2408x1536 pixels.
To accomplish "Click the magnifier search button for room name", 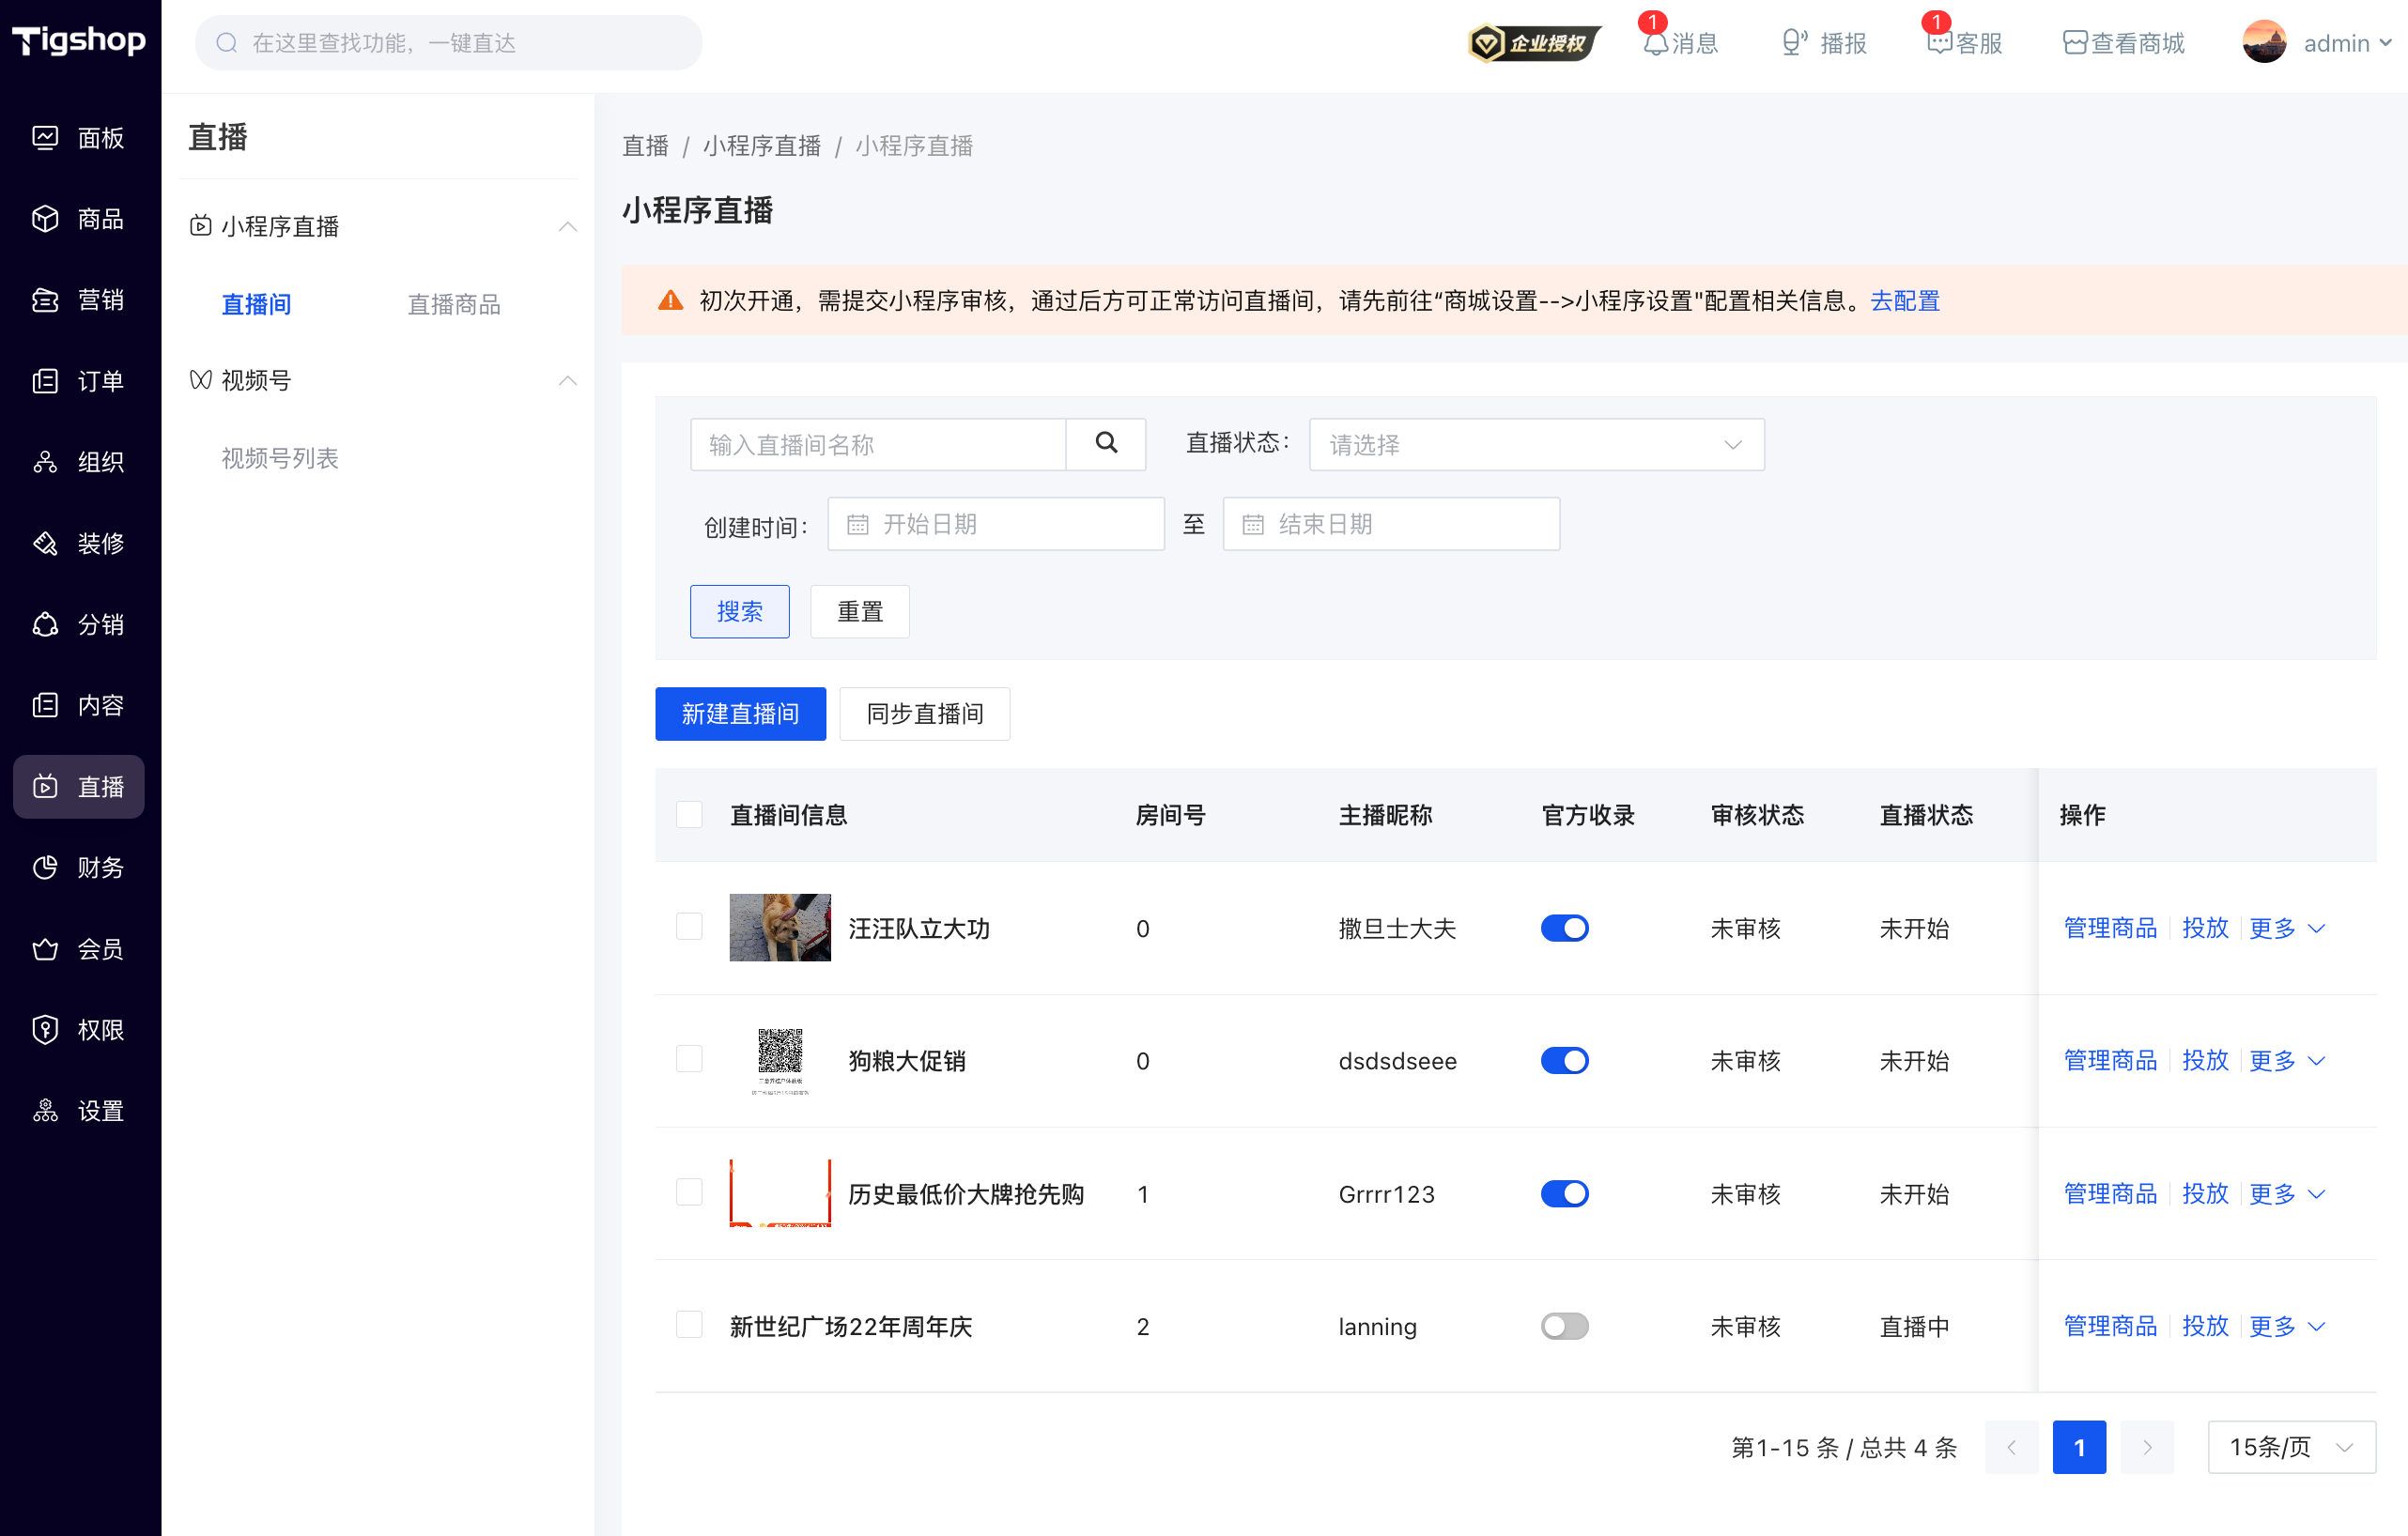I will coord(1106,444).
